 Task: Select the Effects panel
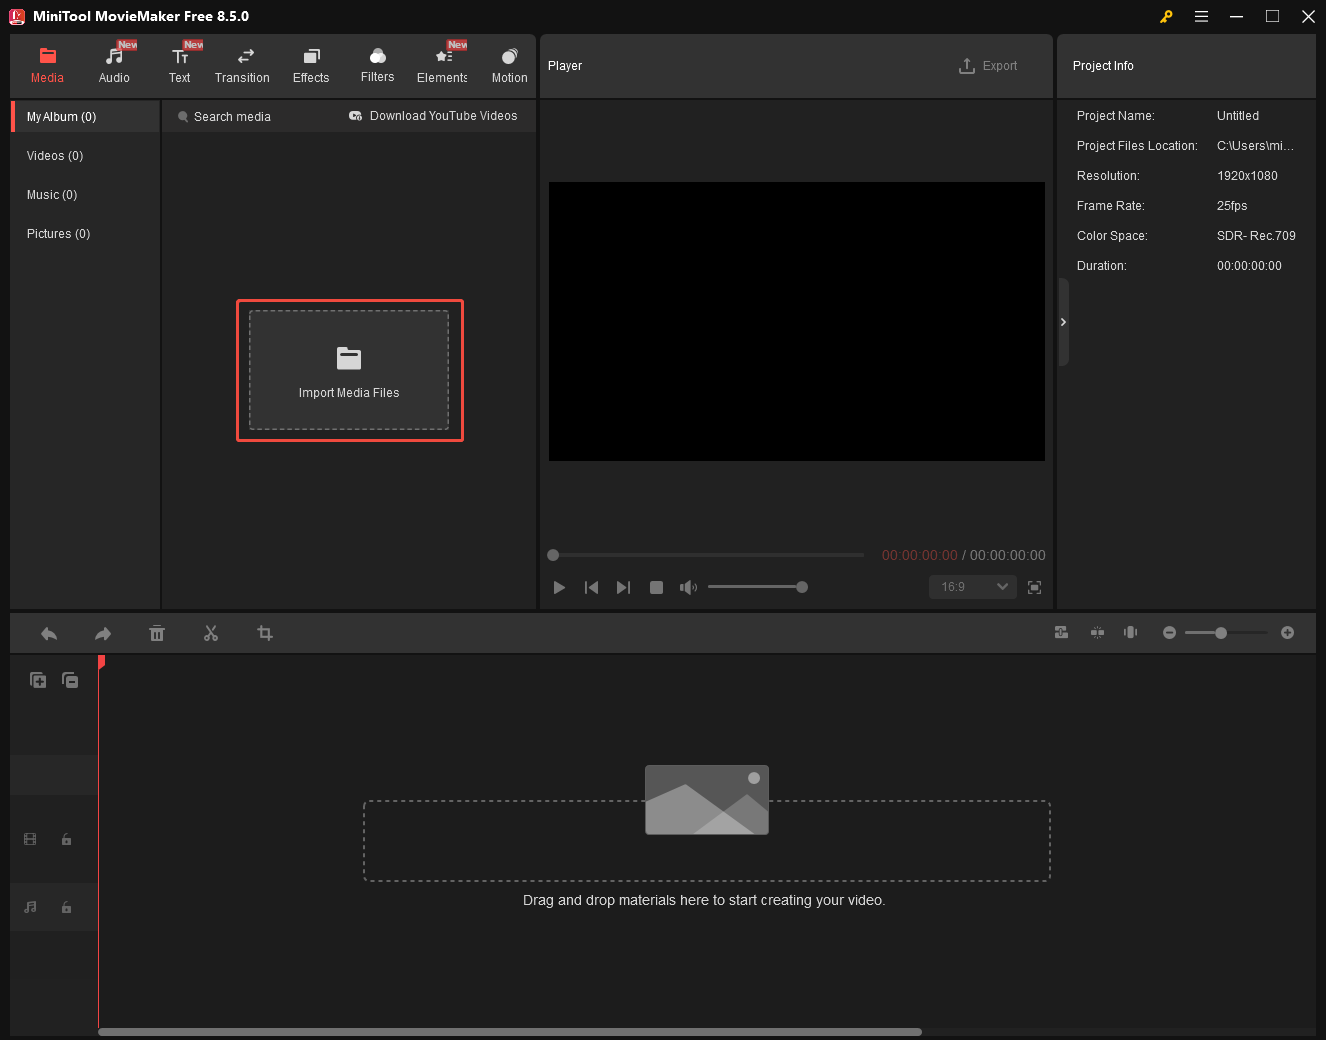coord(310,64)
